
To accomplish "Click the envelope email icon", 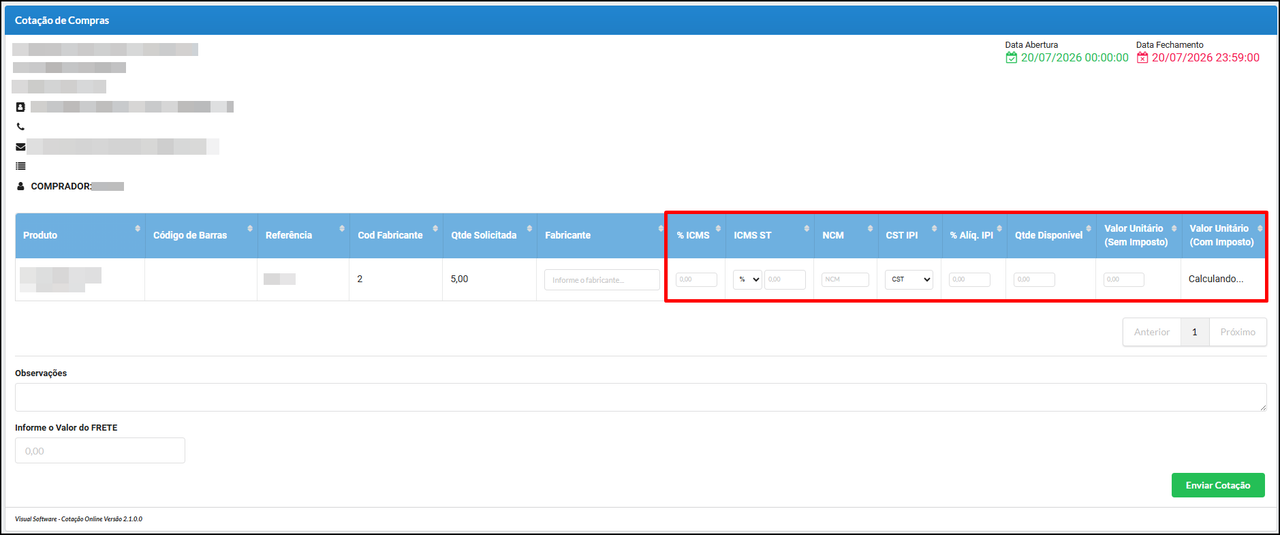I will (x=20, y=147).
